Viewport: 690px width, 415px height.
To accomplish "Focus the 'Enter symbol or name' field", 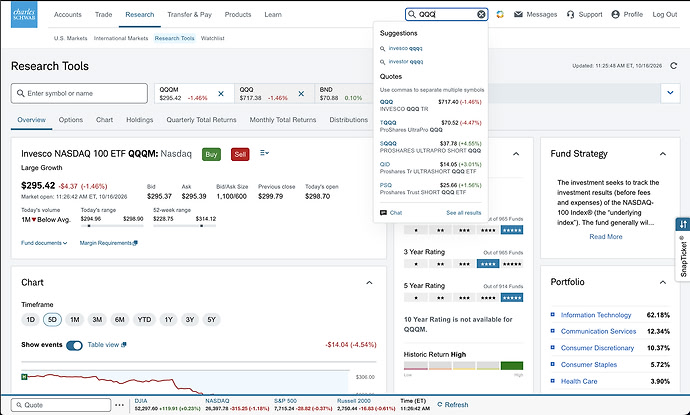I will pos(79,93).
